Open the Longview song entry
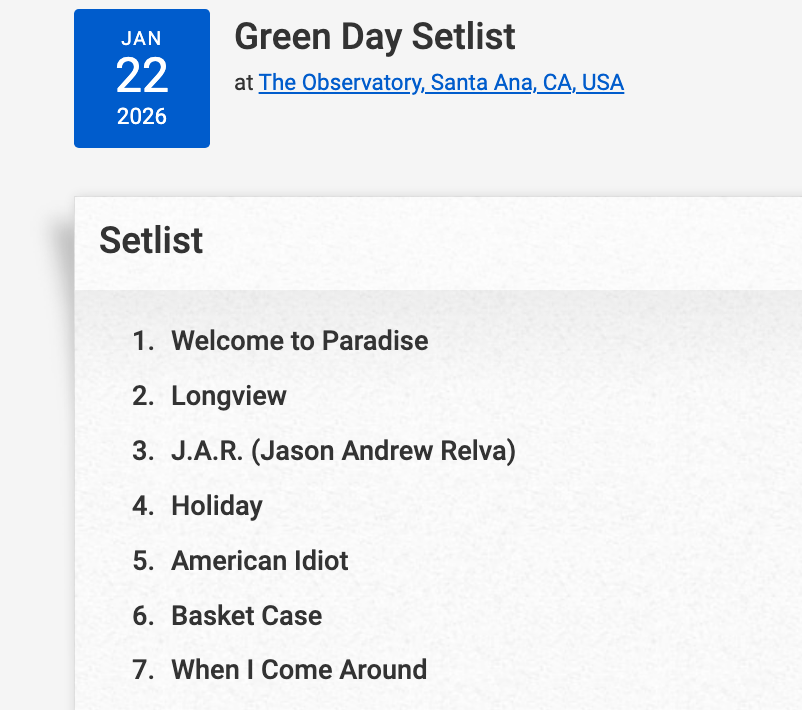Viewport: 802px width, 710px height. click(x=229, y=396)
